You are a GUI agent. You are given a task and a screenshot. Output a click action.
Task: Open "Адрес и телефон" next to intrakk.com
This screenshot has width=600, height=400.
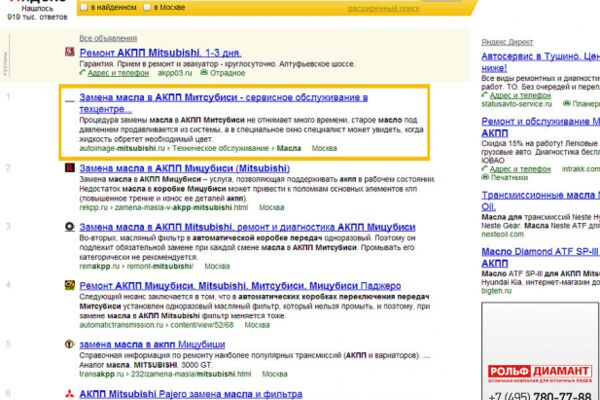coord(520,169)
